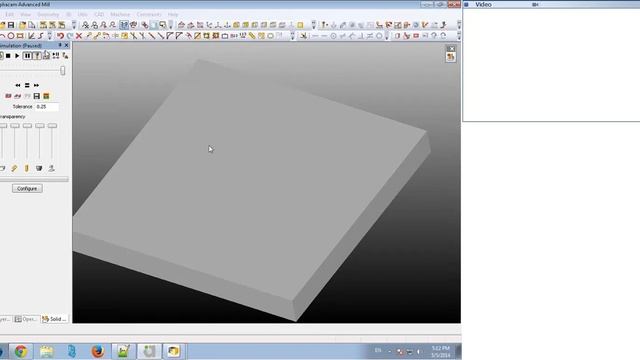Click the orange icon beside the simulation save icon

pyautogui.click(x=46, y=96)
